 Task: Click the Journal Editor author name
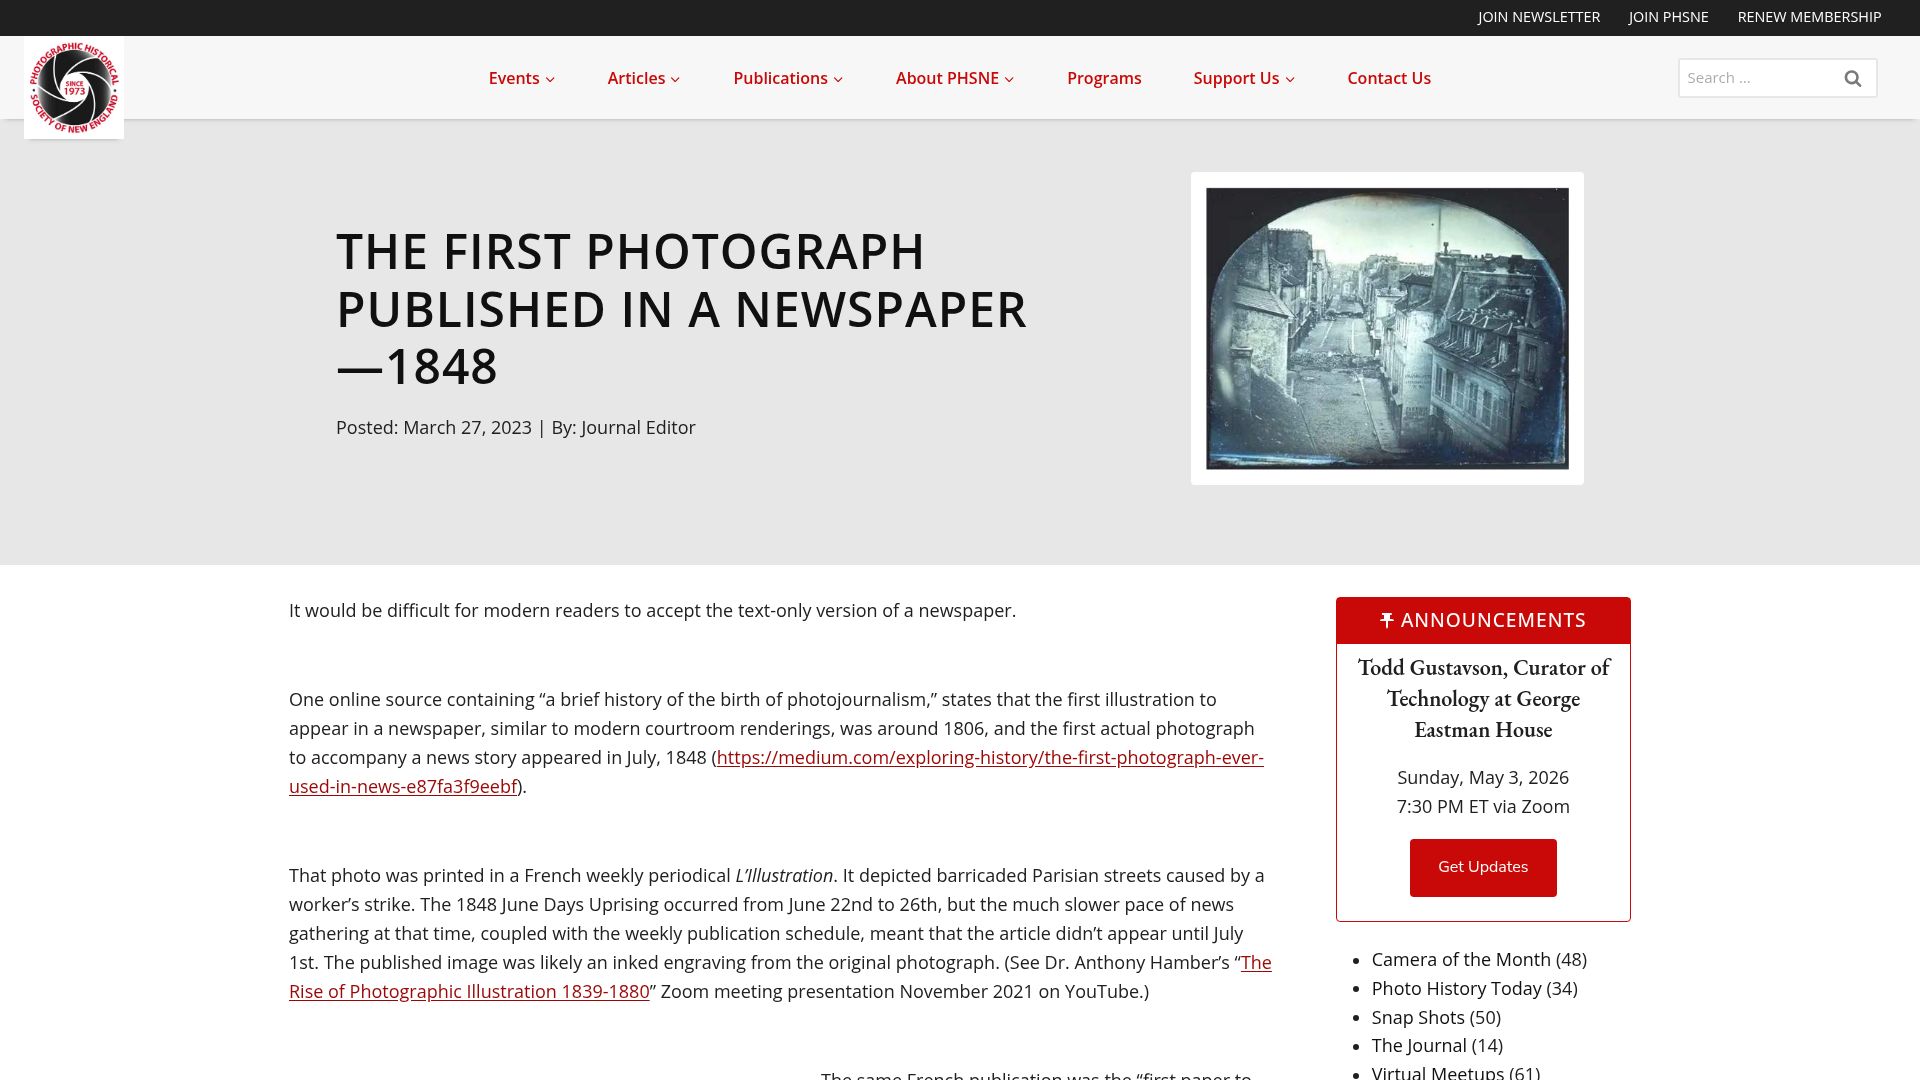coord(638,427)
